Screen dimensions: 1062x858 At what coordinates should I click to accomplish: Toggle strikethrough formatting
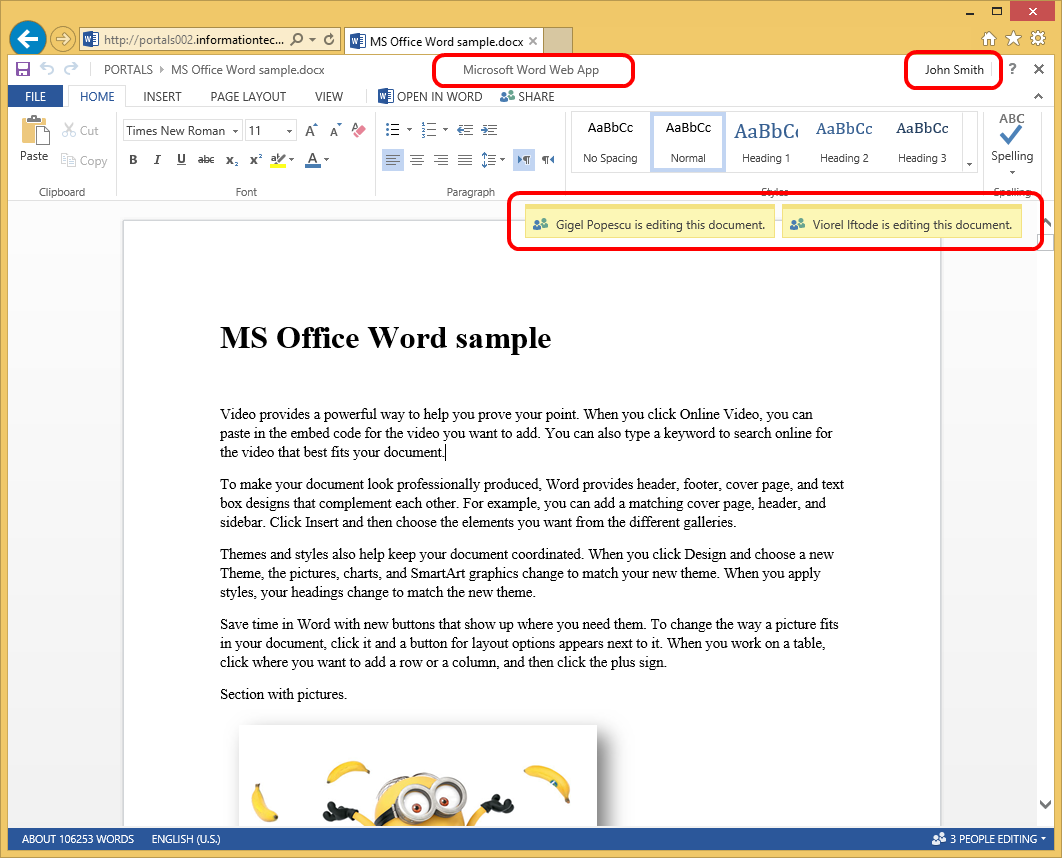[206, 160]
